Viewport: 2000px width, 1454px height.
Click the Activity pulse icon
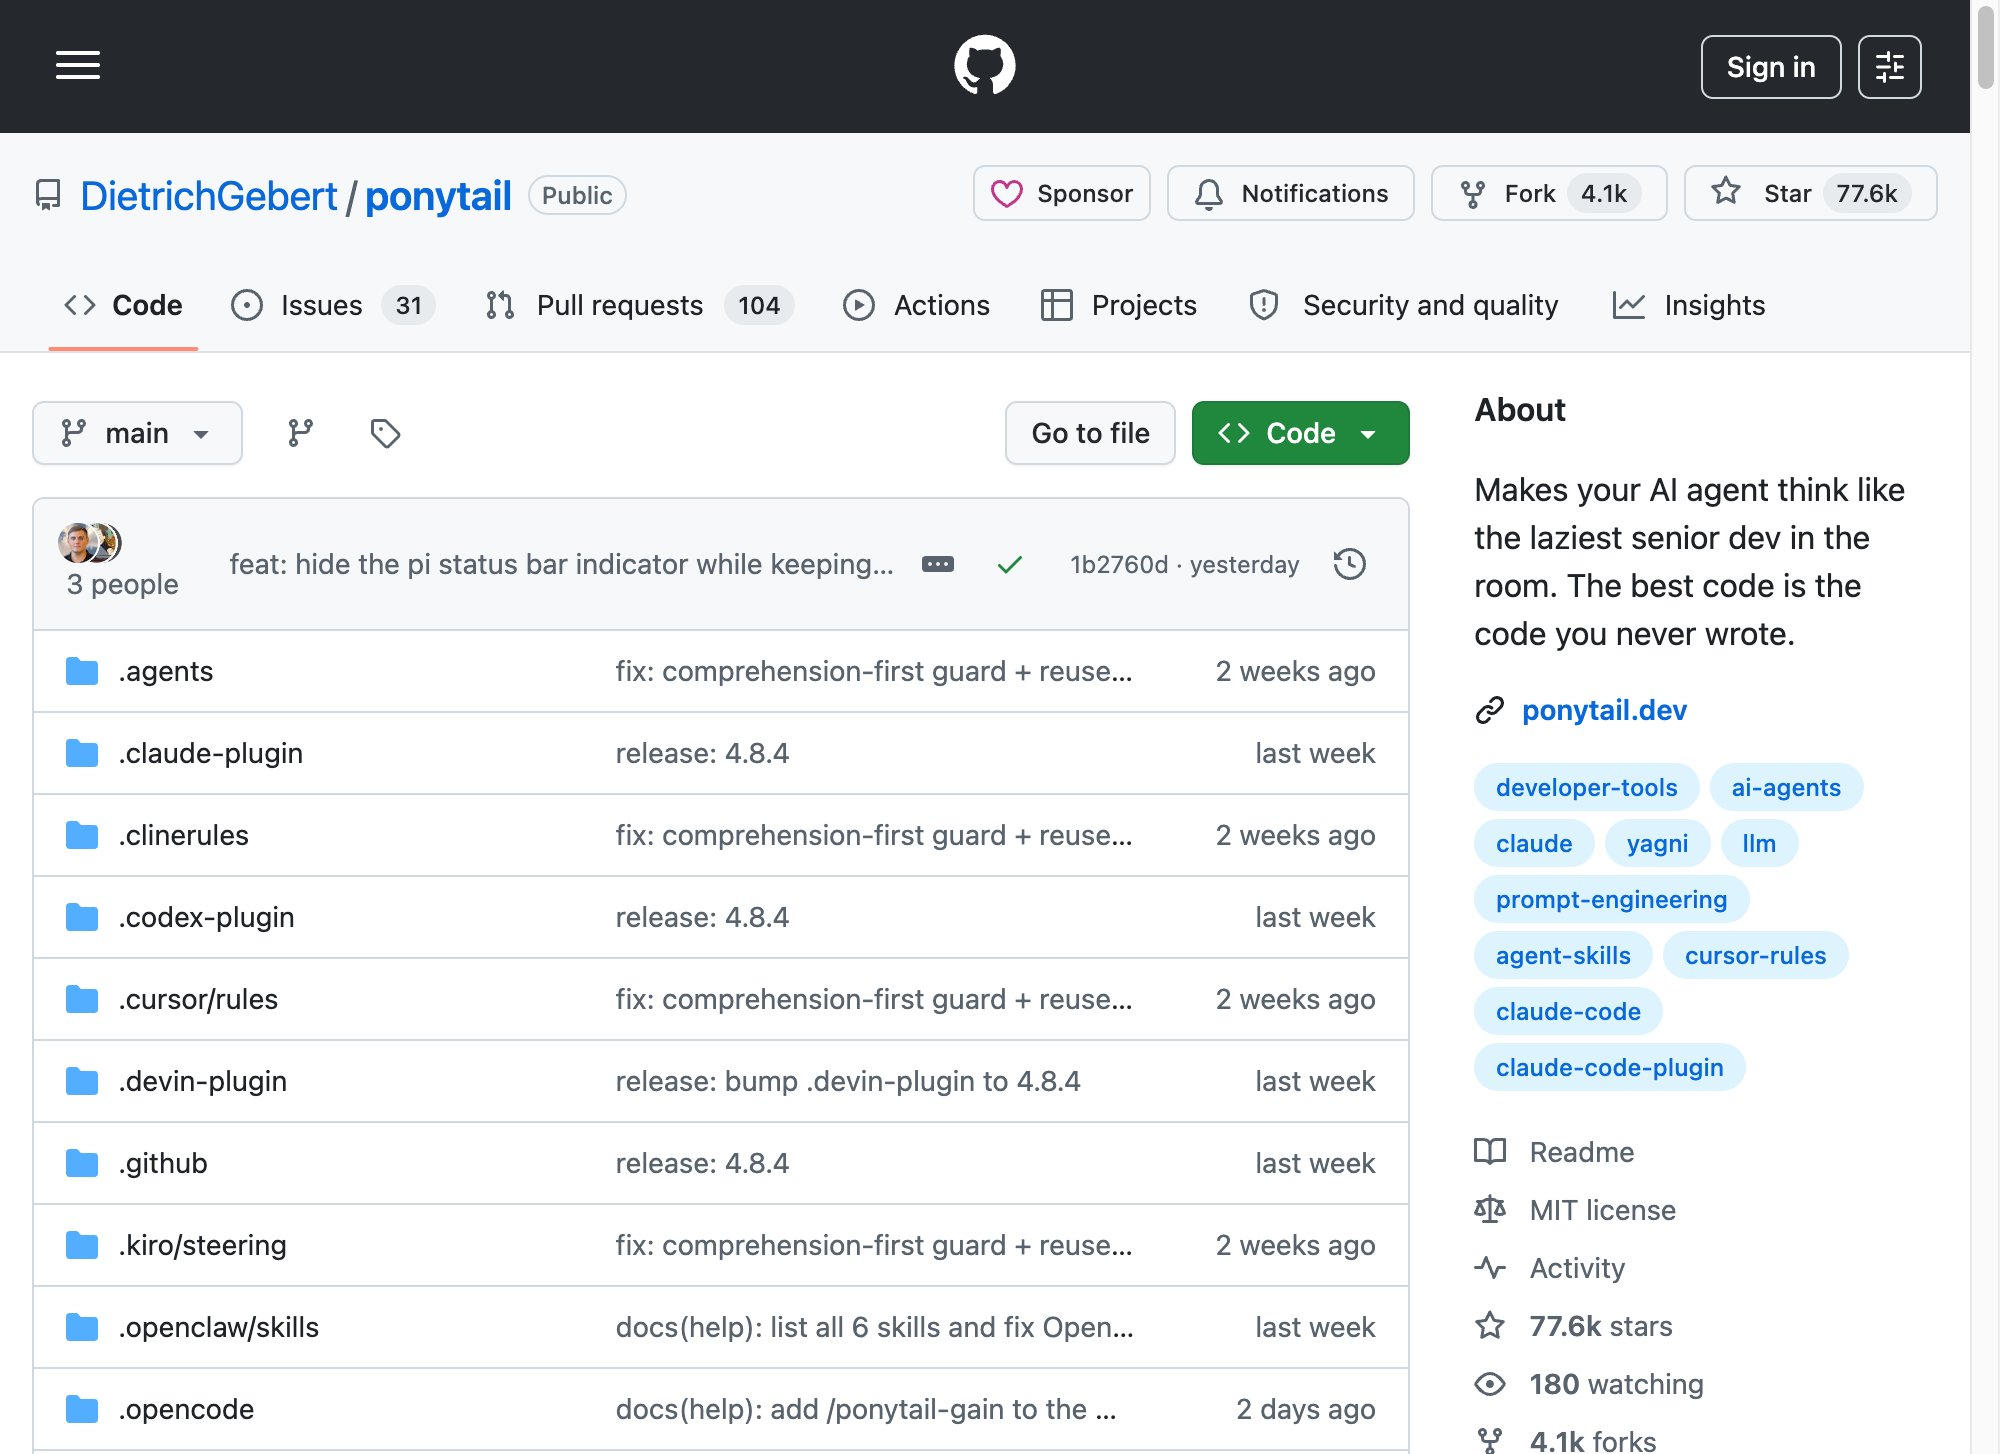point(1490,1268)
